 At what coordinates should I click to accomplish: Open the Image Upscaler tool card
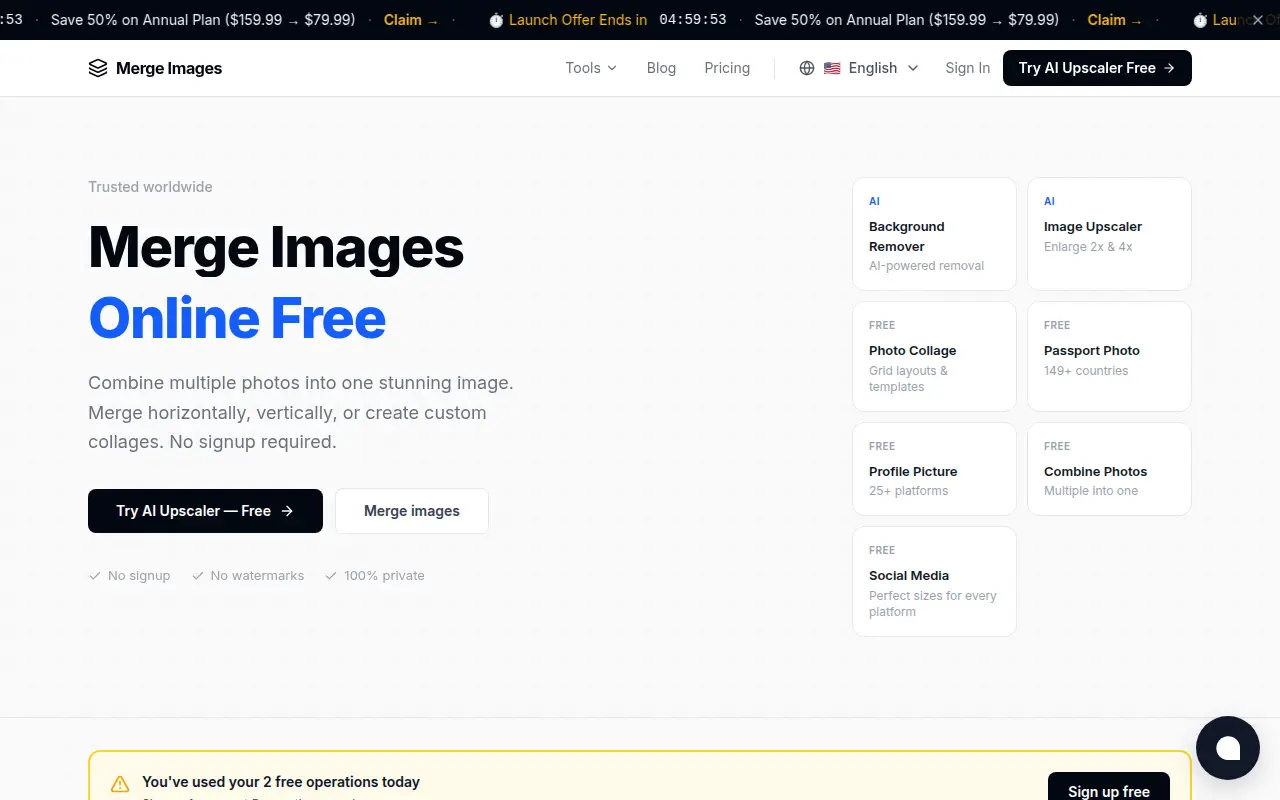pyautogui.click(x=1109, y=234)
